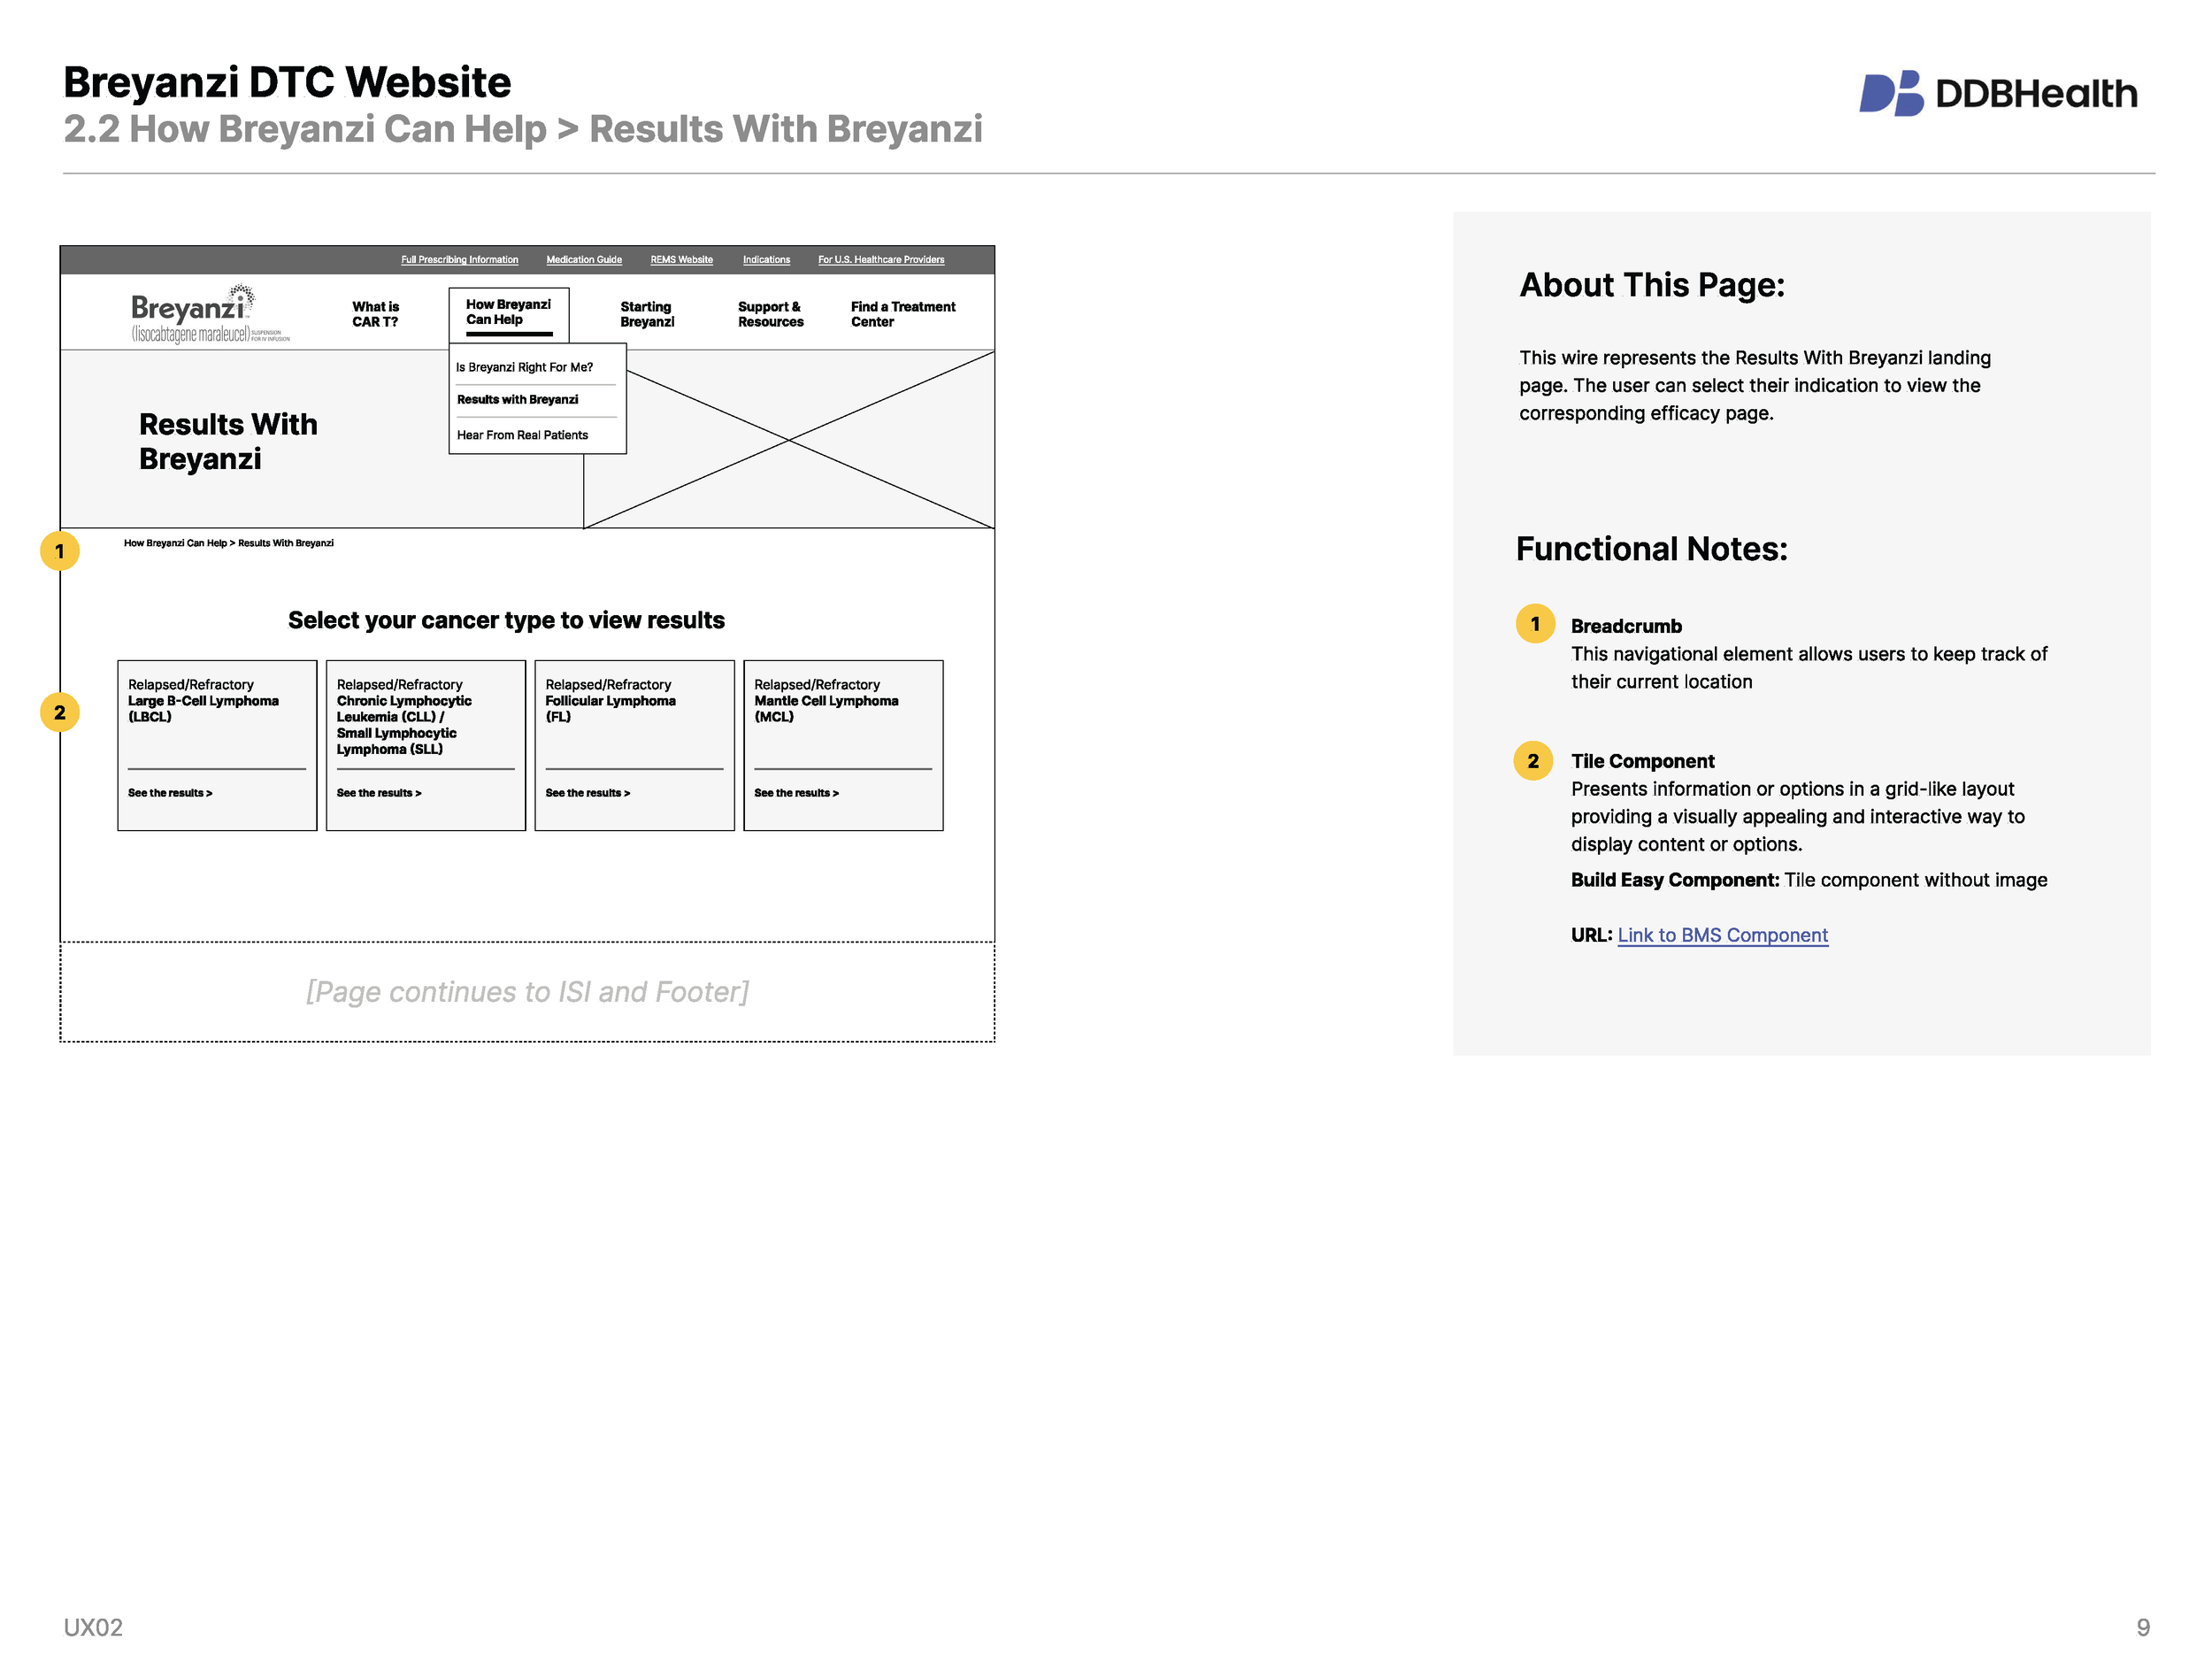Choose Hear From Real Patients
The image size is (2212, 1678).
click(522, 434)
